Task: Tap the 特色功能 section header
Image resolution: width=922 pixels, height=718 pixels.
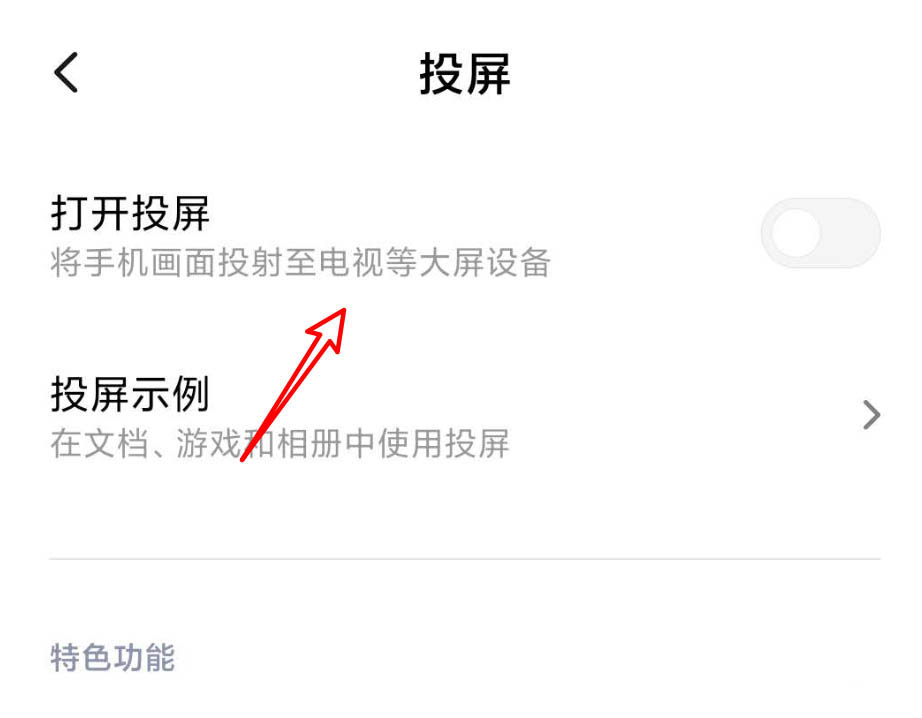Action: click(112, 657)
